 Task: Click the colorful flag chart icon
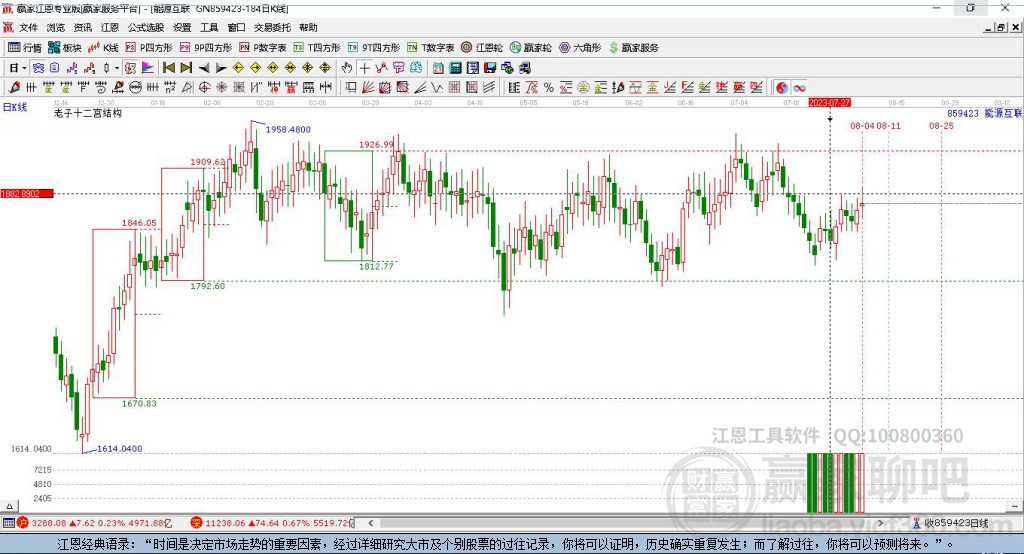tap(148, 68)
